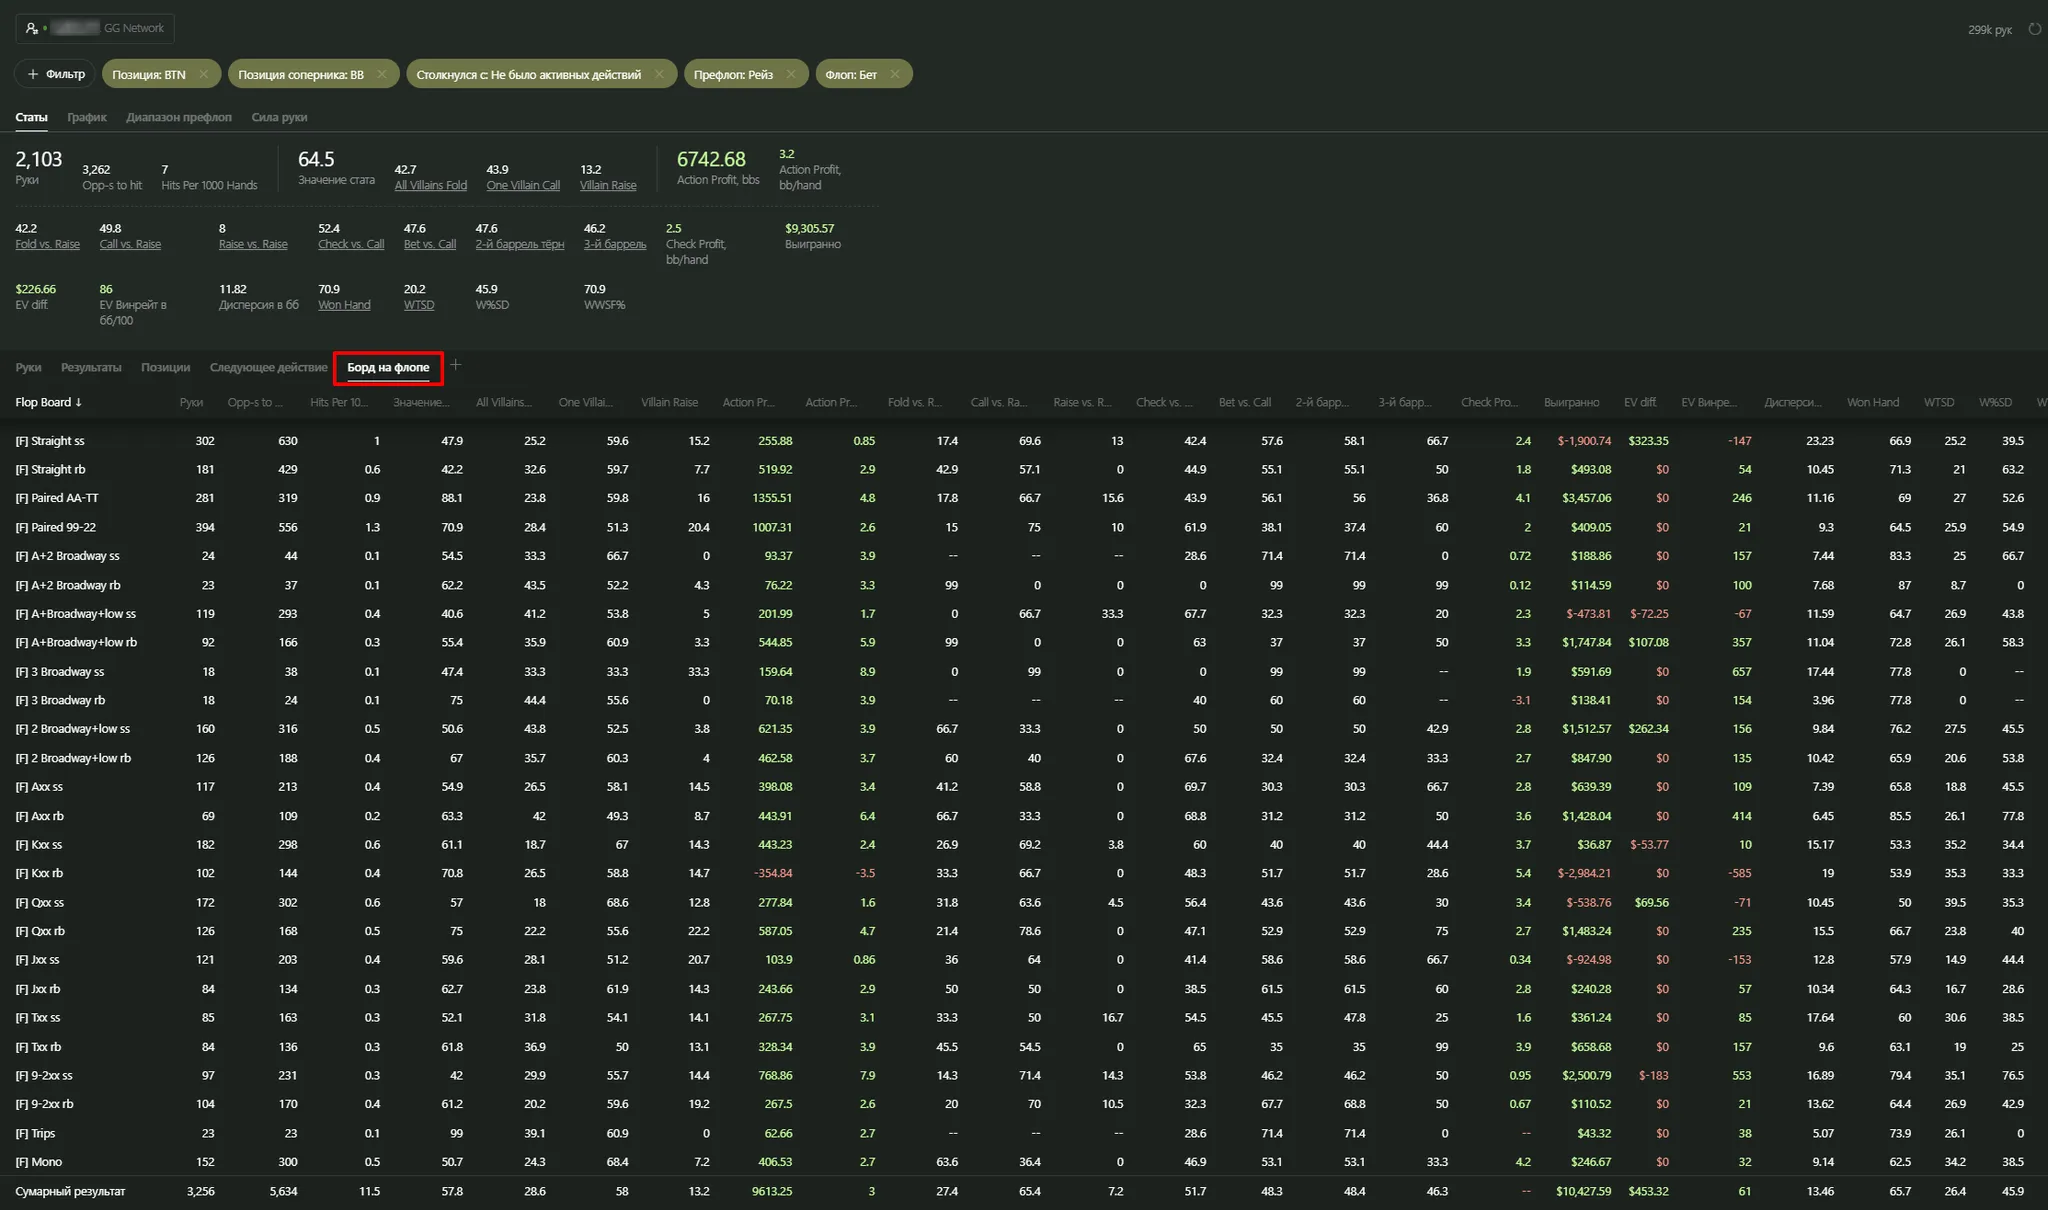The image size is (2048, 1210).
Task: Open the Результаты tab
Action: 91,367
